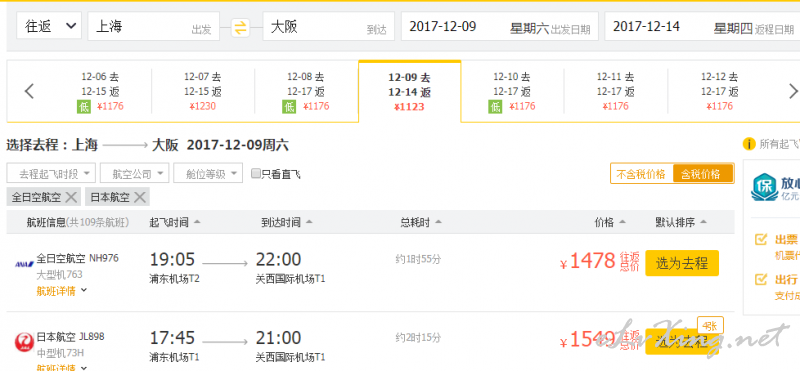Open the 往返 trip type dropdown

coord(49,26)
